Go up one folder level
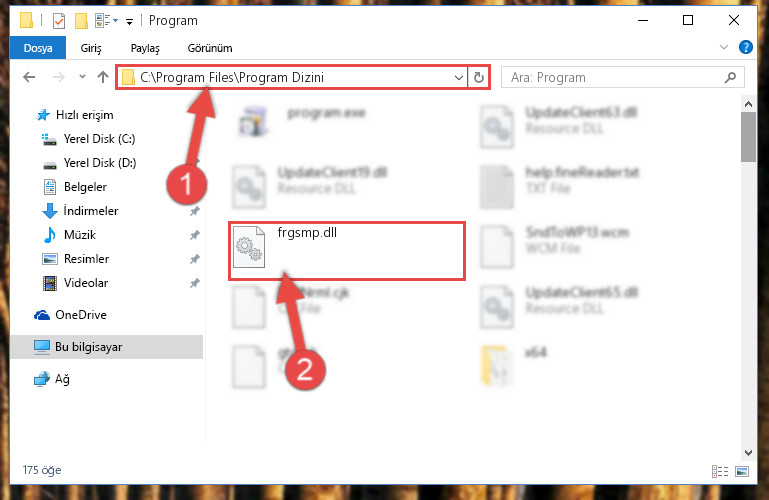 (x=103, y=77)
